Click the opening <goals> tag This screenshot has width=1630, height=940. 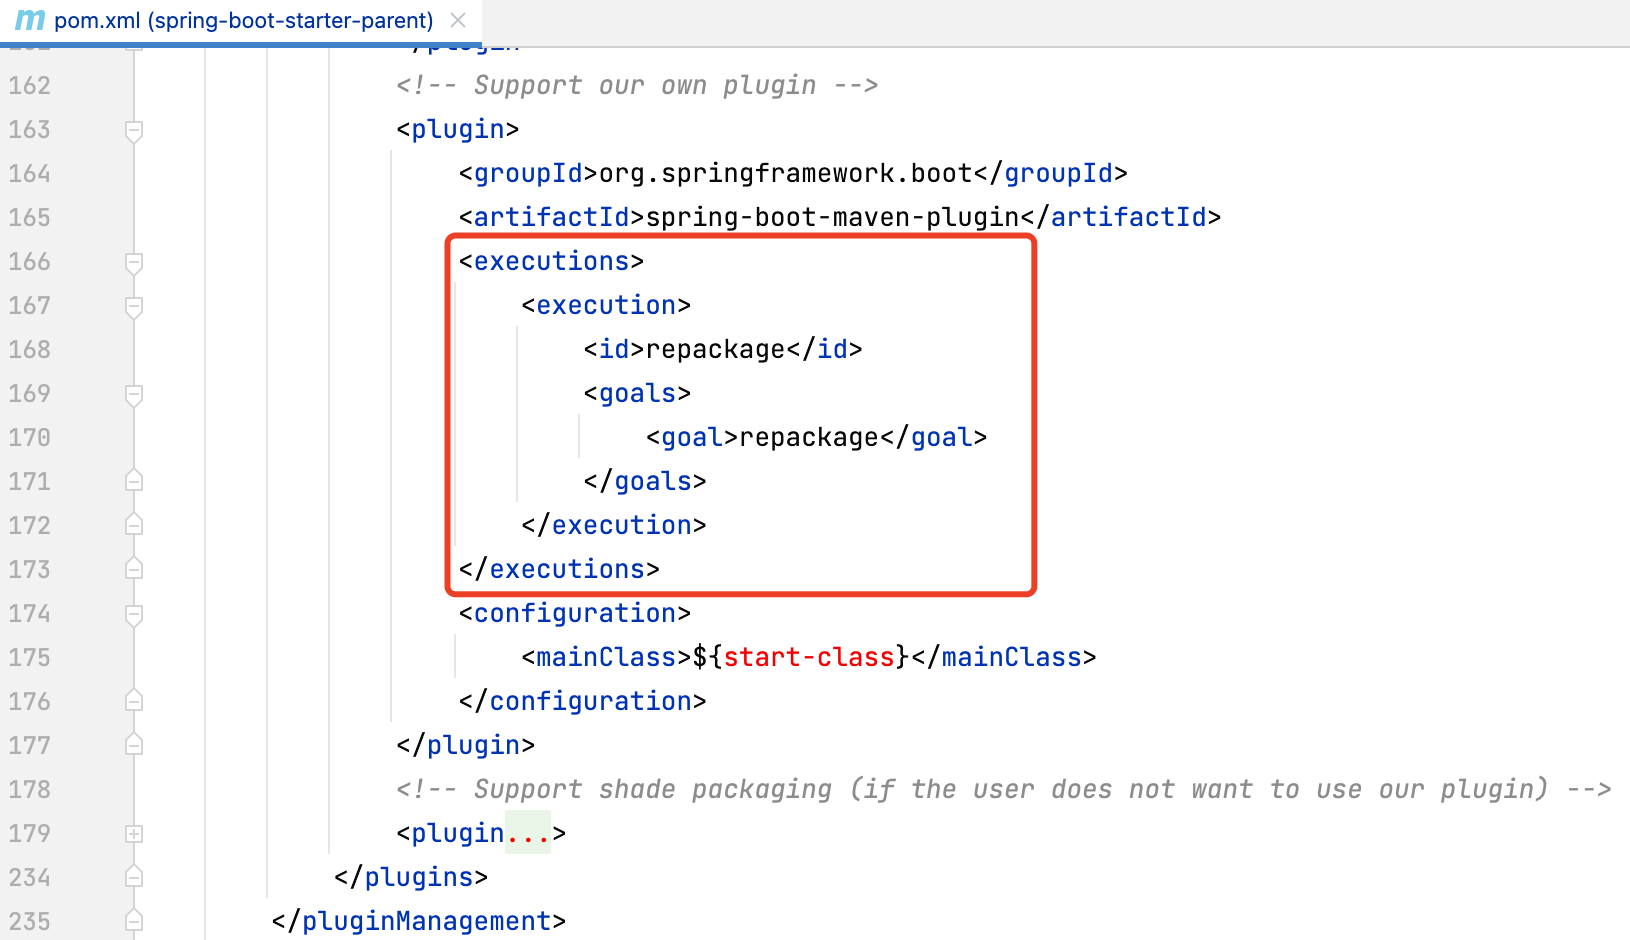637,394
